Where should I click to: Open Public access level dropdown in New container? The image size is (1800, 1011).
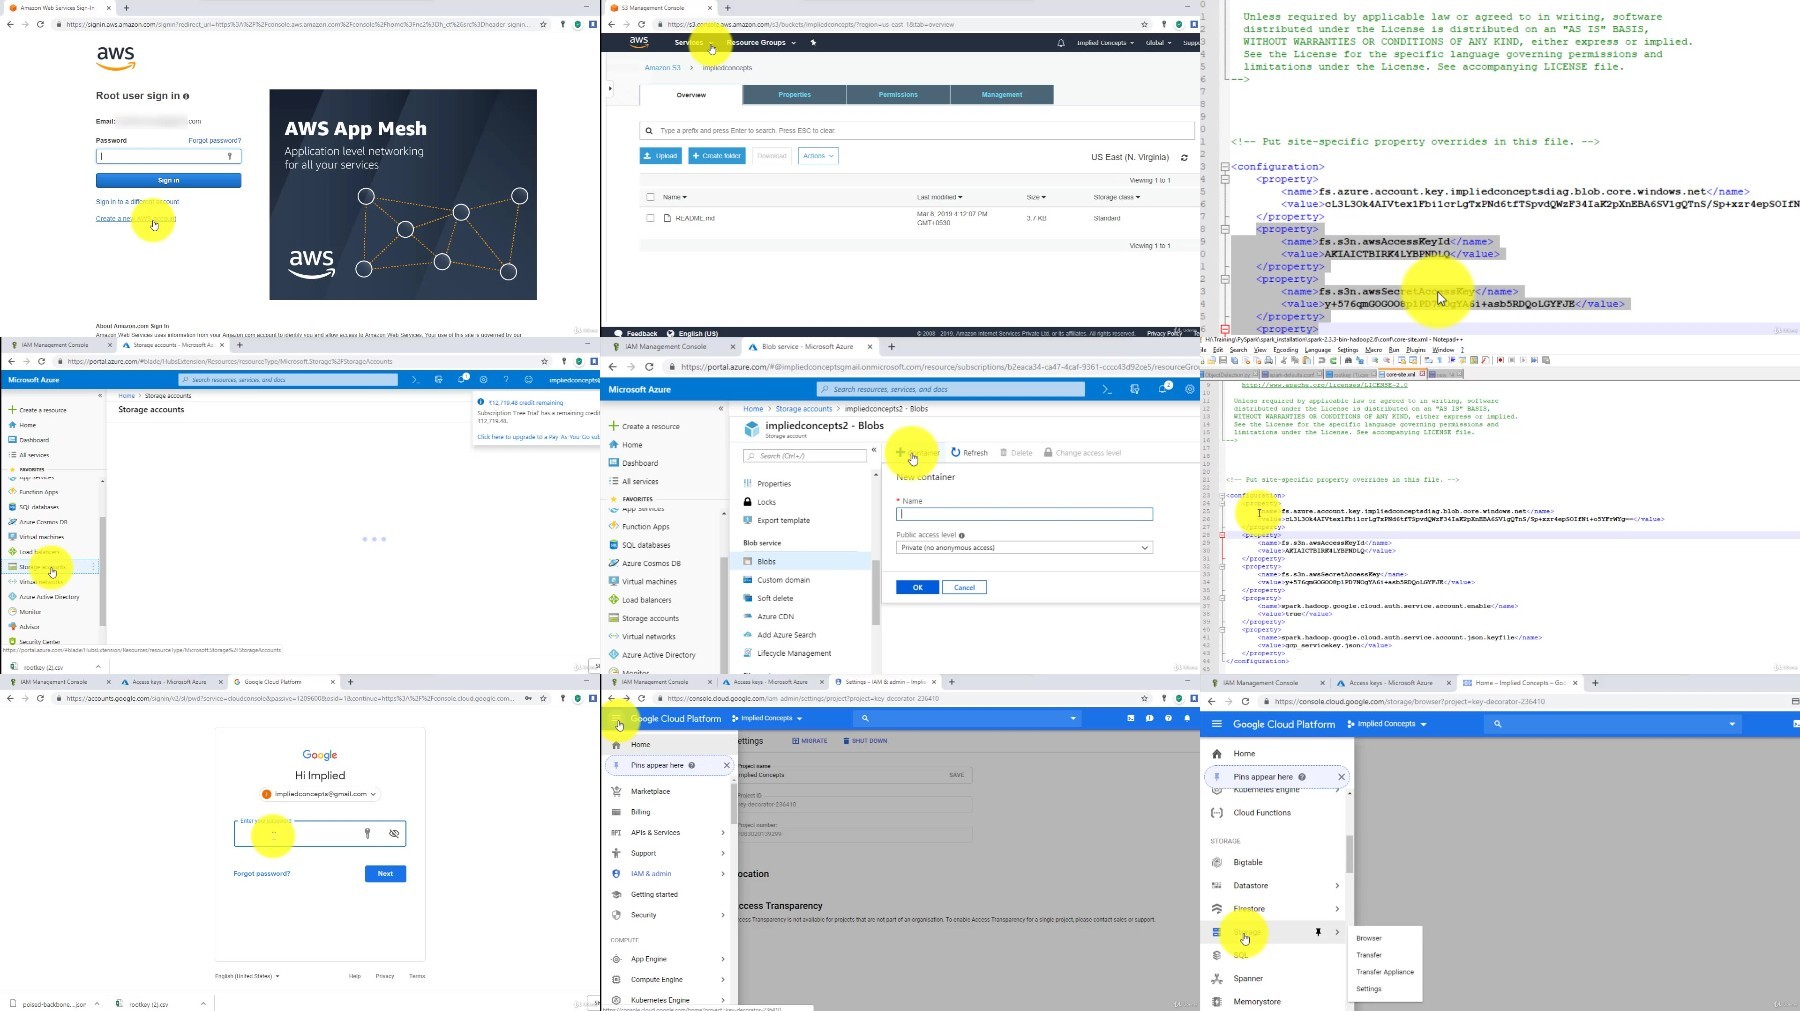coord(1024,548)
